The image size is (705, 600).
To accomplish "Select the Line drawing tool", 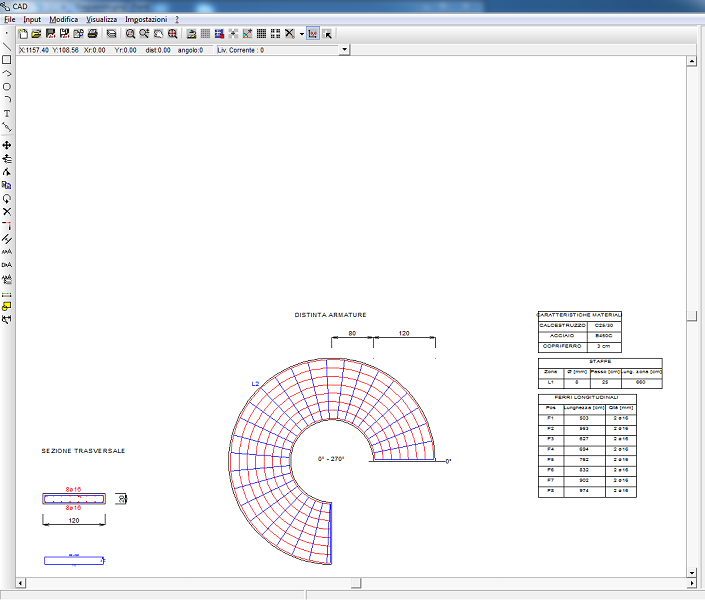I will (x=7, y=46).
